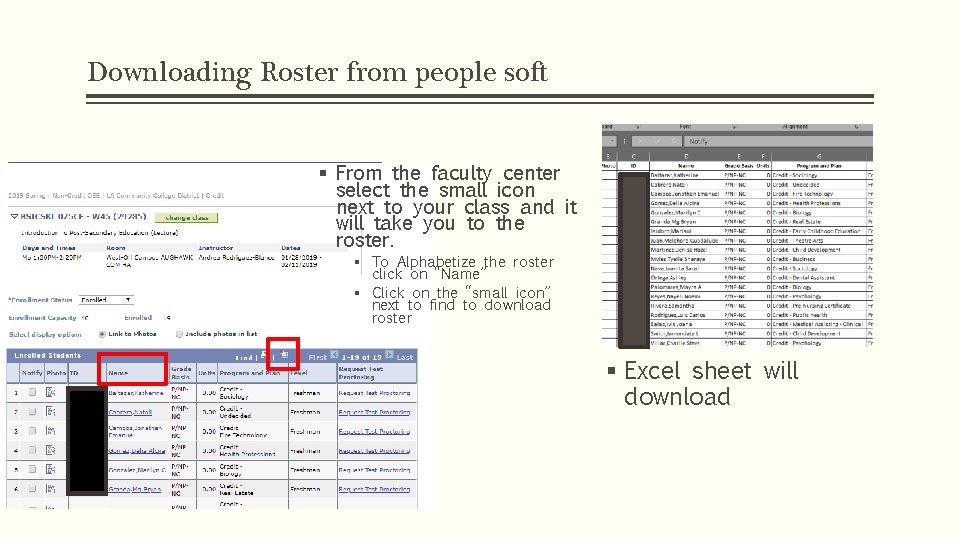Open the Excel Name Box dropdown arrow
This screenshot has width=960, height=540.
click(612, 141)
